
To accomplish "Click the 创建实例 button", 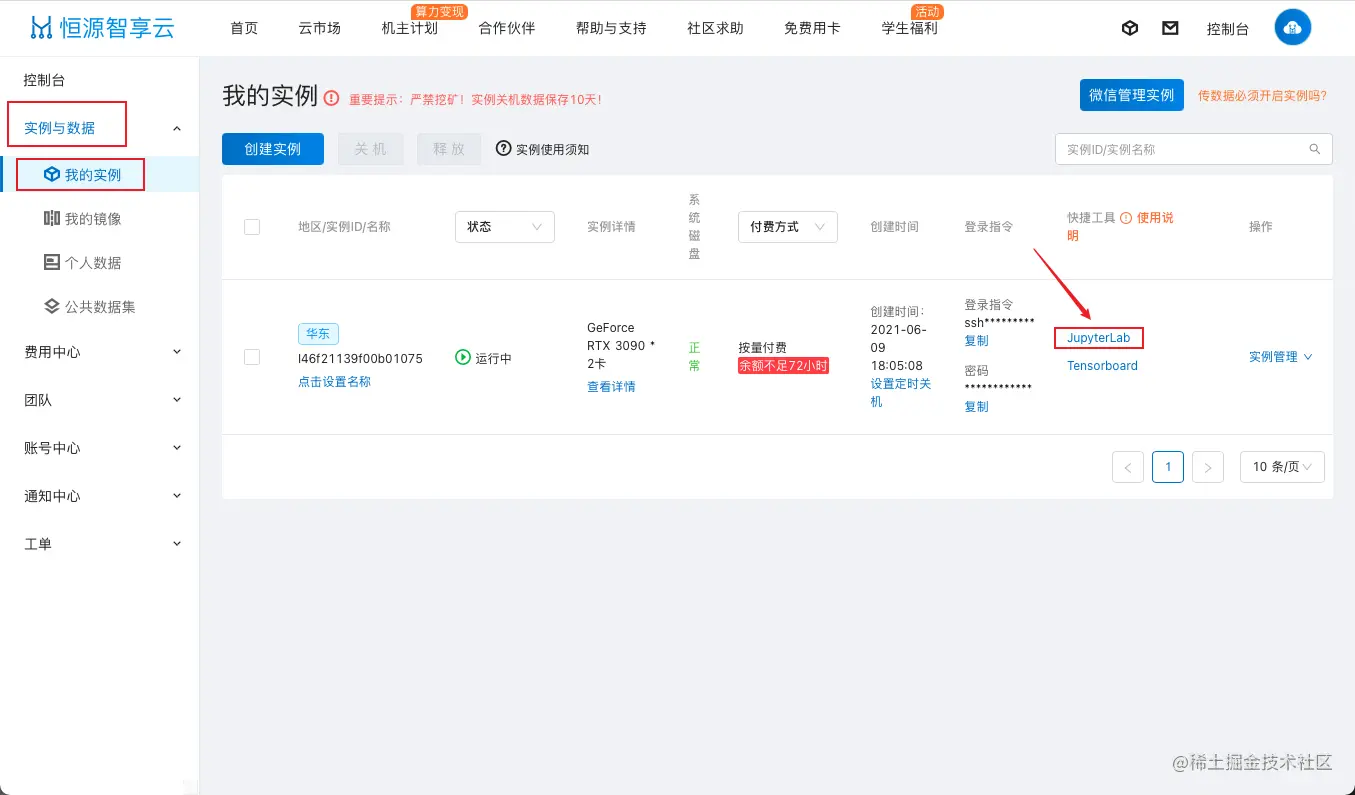I will [x=273, y=149].
